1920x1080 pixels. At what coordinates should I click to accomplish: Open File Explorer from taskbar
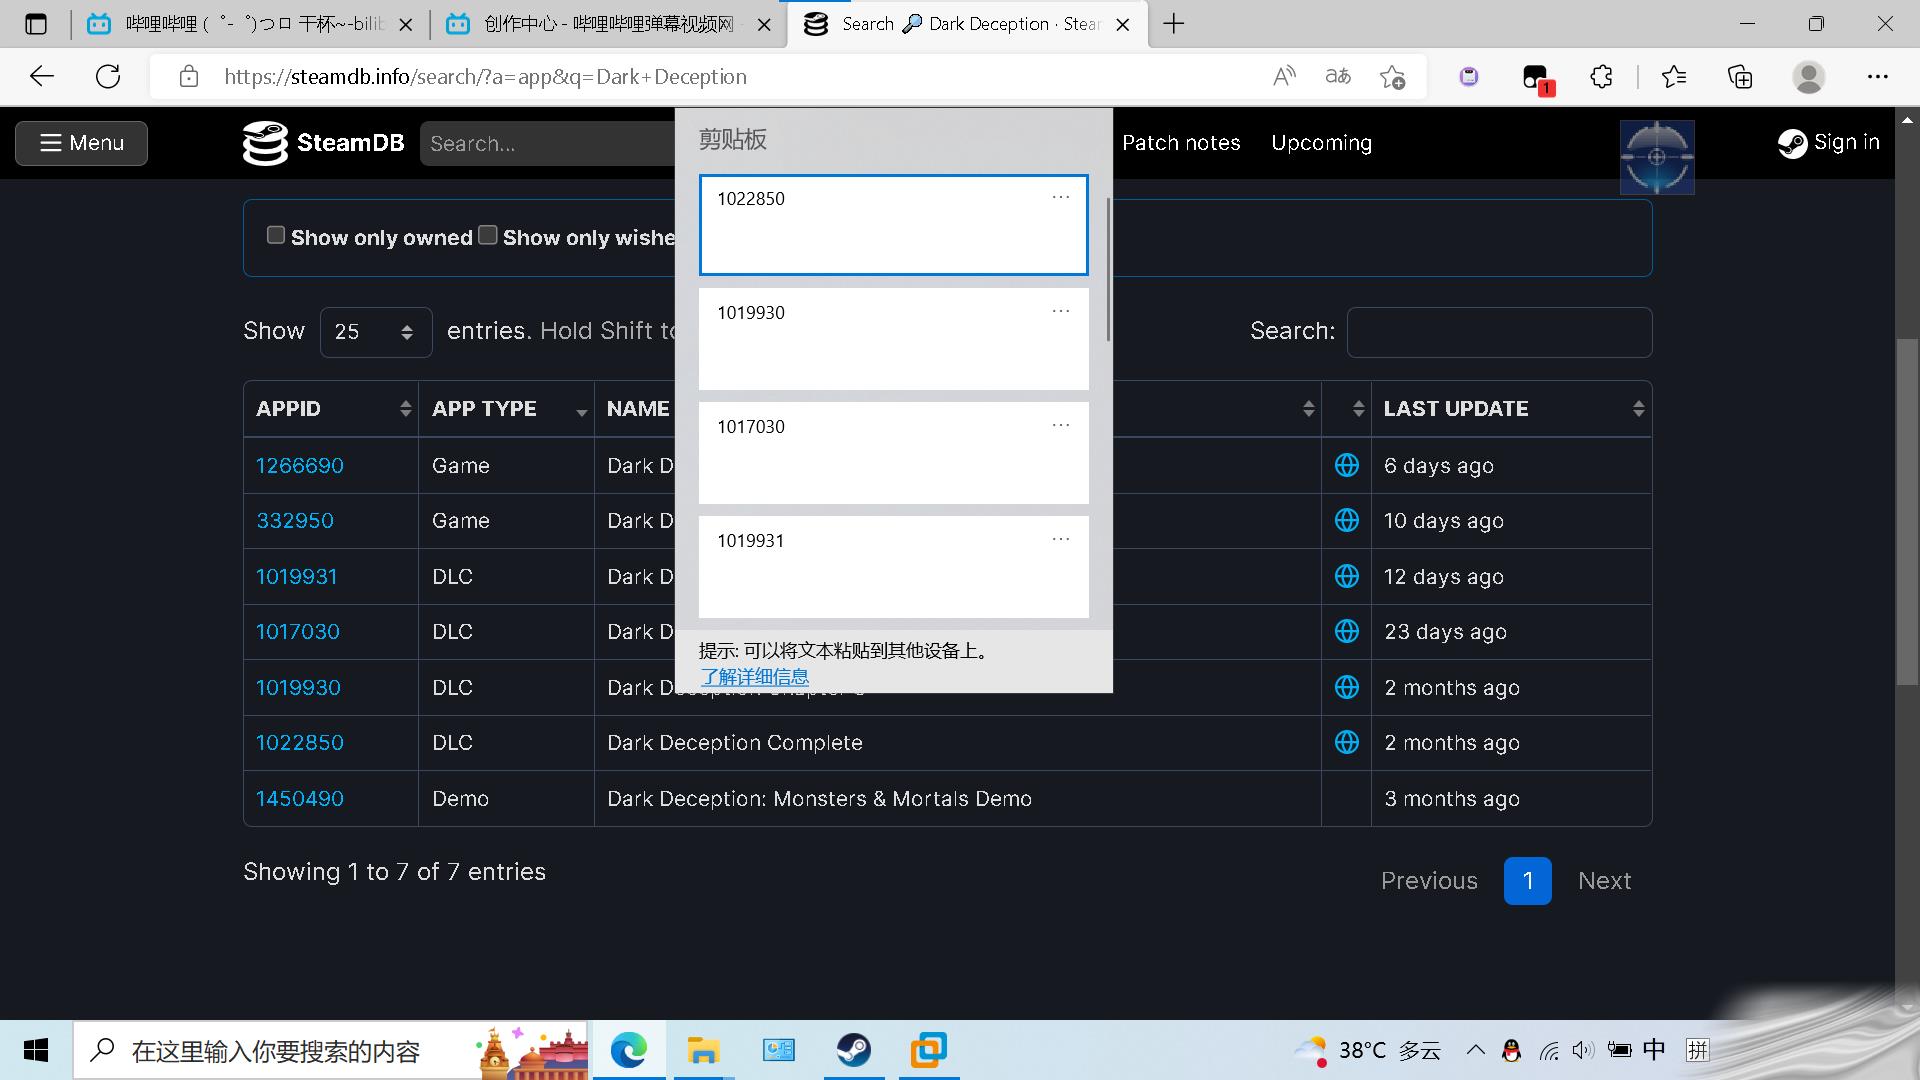coord(704,1050)
